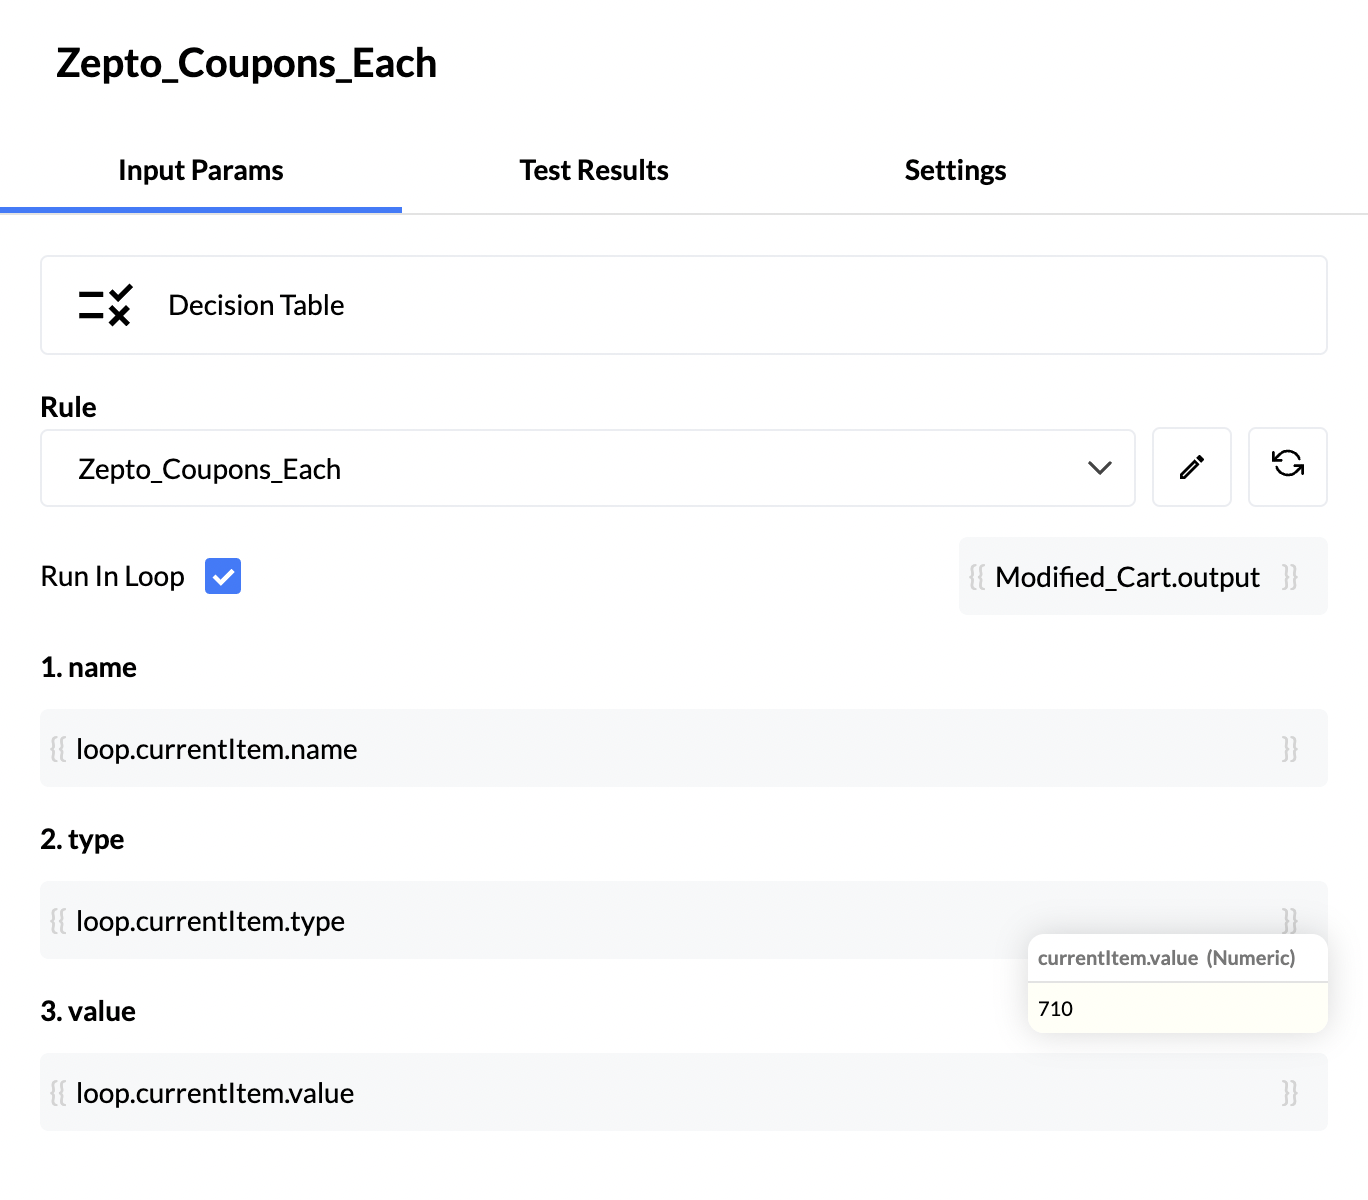
Task: Focus the loop.currentItem.type input field
Action: 540,921
